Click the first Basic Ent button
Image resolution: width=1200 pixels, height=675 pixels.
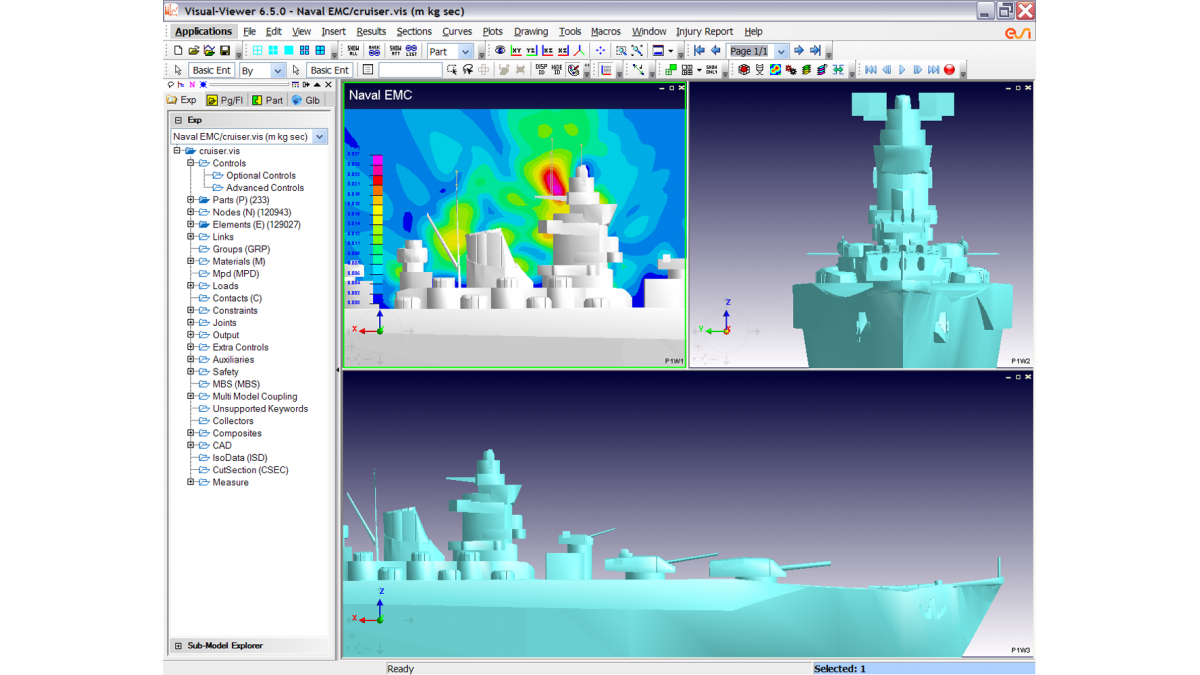[x=212, y=71]
